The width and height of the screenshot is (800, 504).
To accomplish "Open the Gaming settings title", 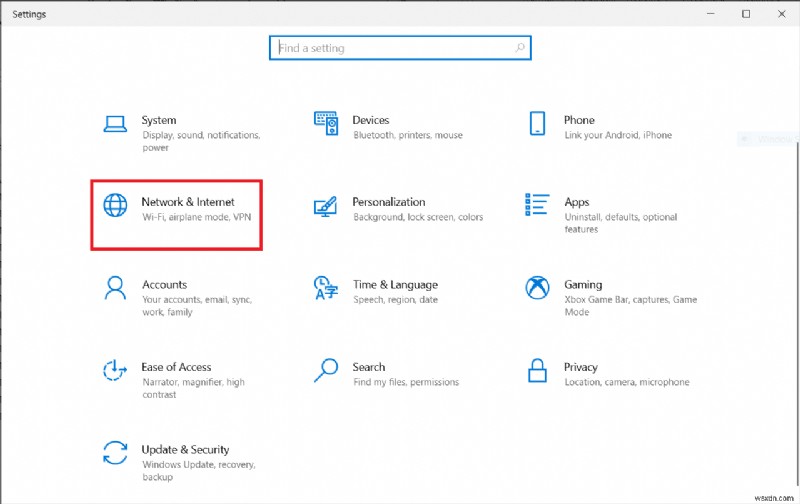I will [x=583, y=285].
